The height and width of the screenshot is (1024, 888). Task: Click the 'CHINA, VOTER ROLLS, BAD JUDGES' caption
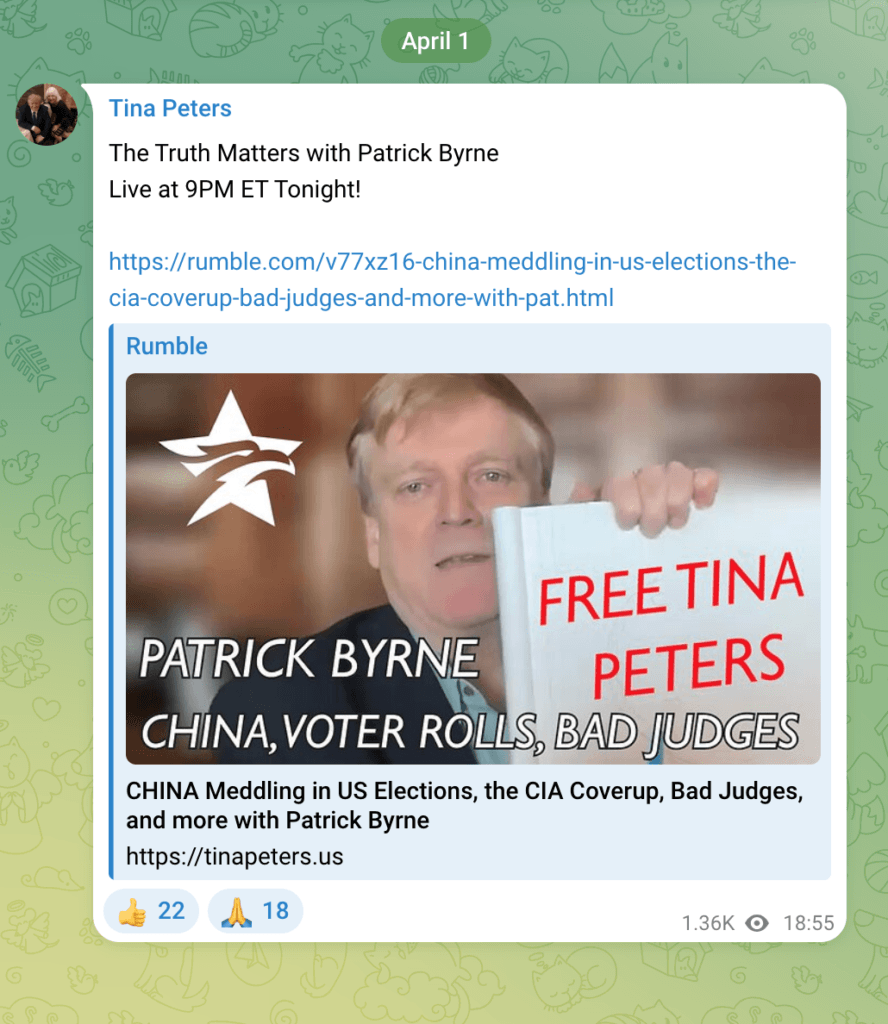coord(470,731)
